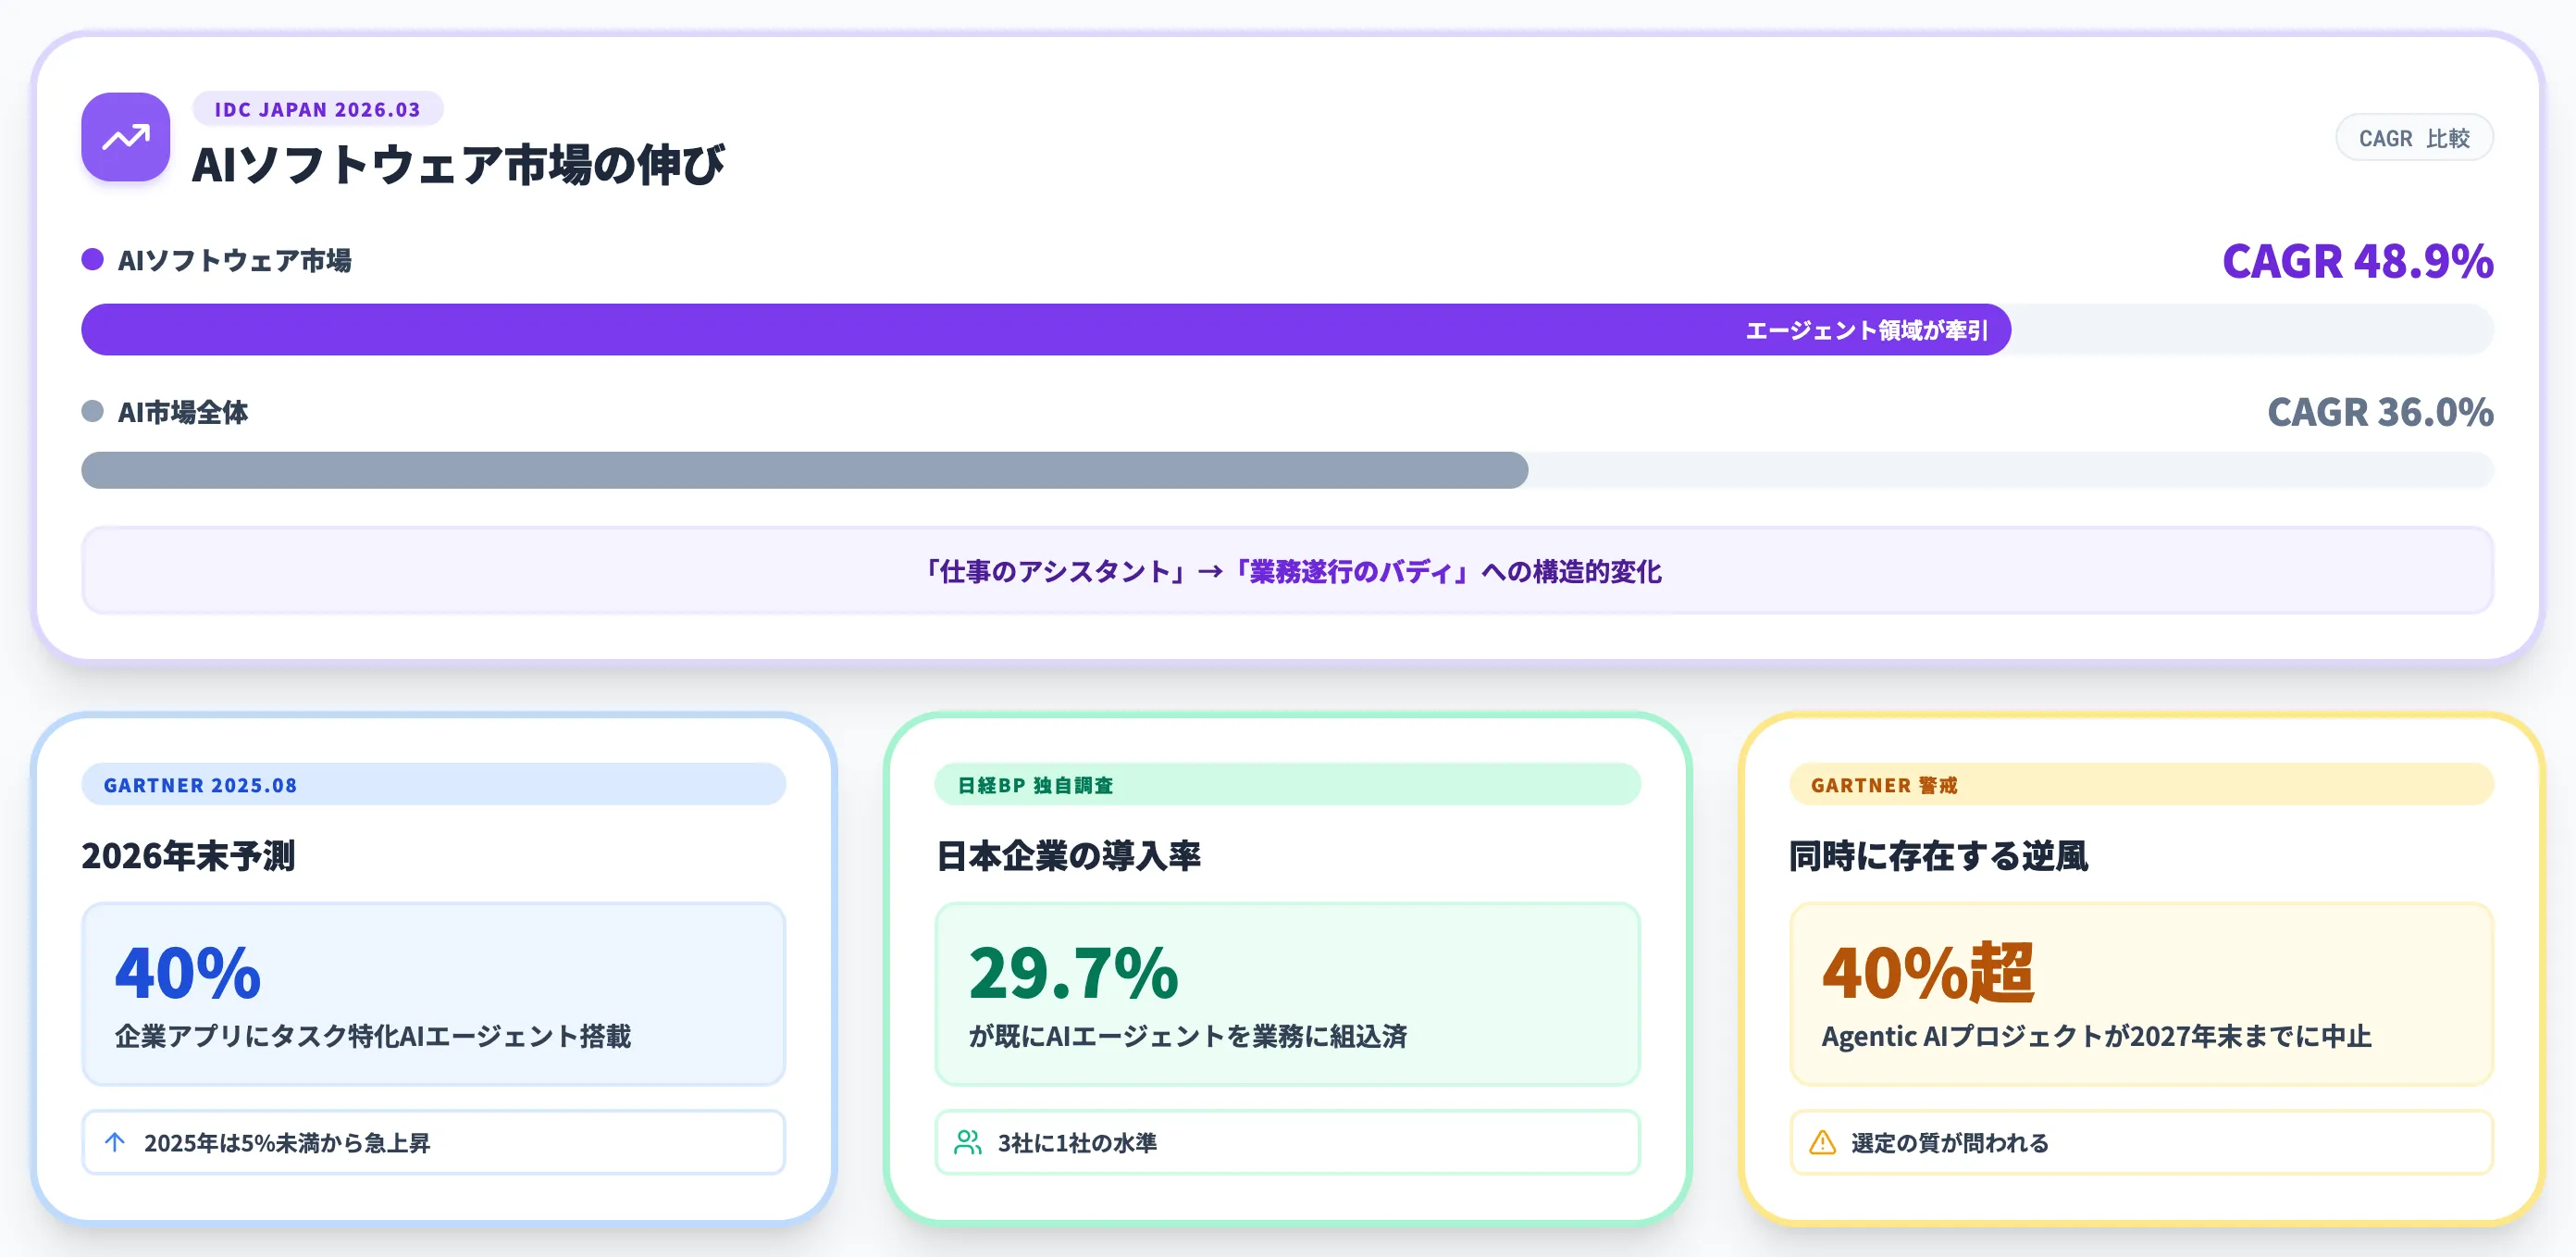Click the gray dot next to AI市場全体
2576x1257 pixels.
(x=92, y=411)
